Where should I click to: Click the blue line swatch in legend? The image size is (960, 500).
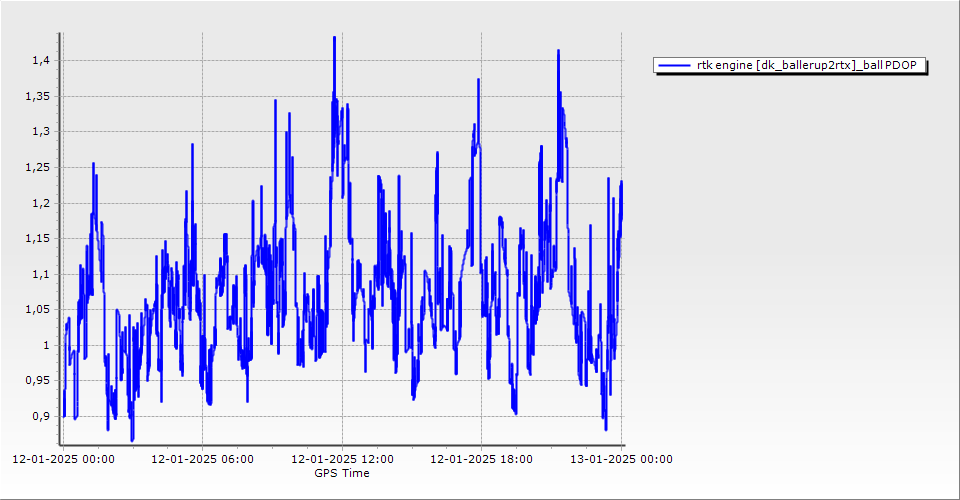[674, 65]
